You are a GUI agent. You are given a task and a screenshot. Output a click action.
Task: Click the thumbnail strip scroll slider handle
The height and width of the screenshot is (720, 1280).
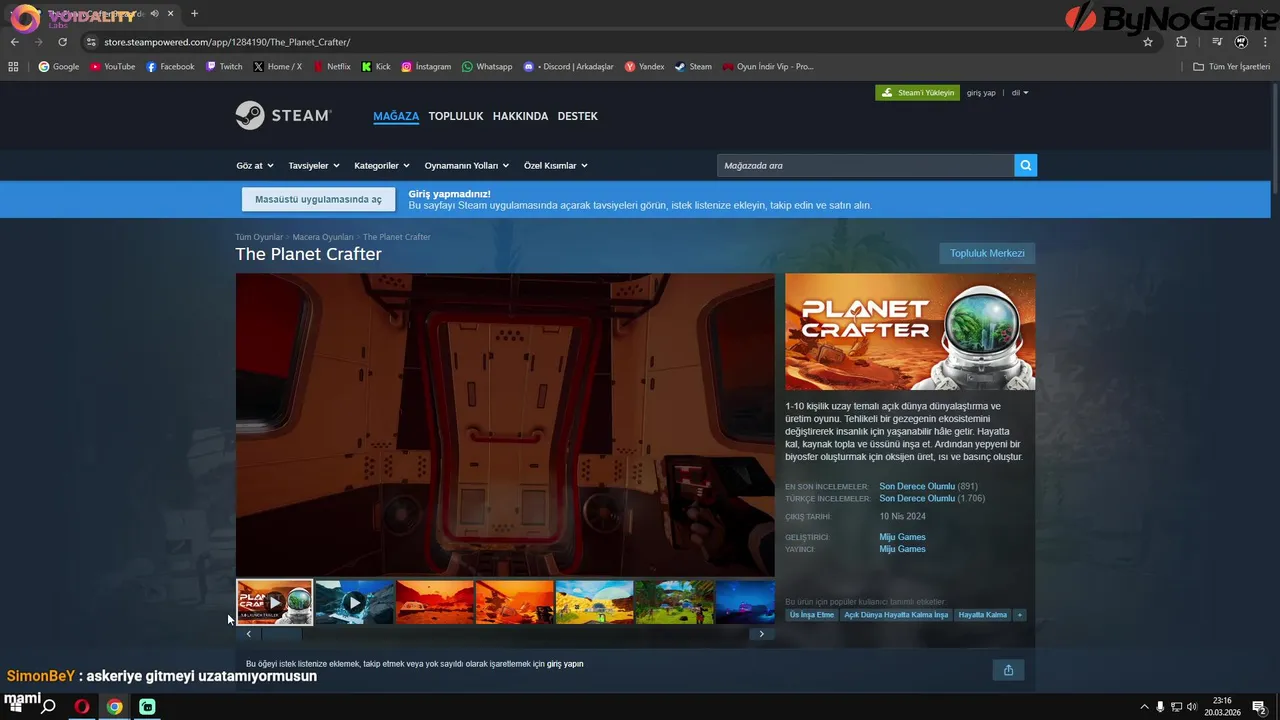click(281, 634)
